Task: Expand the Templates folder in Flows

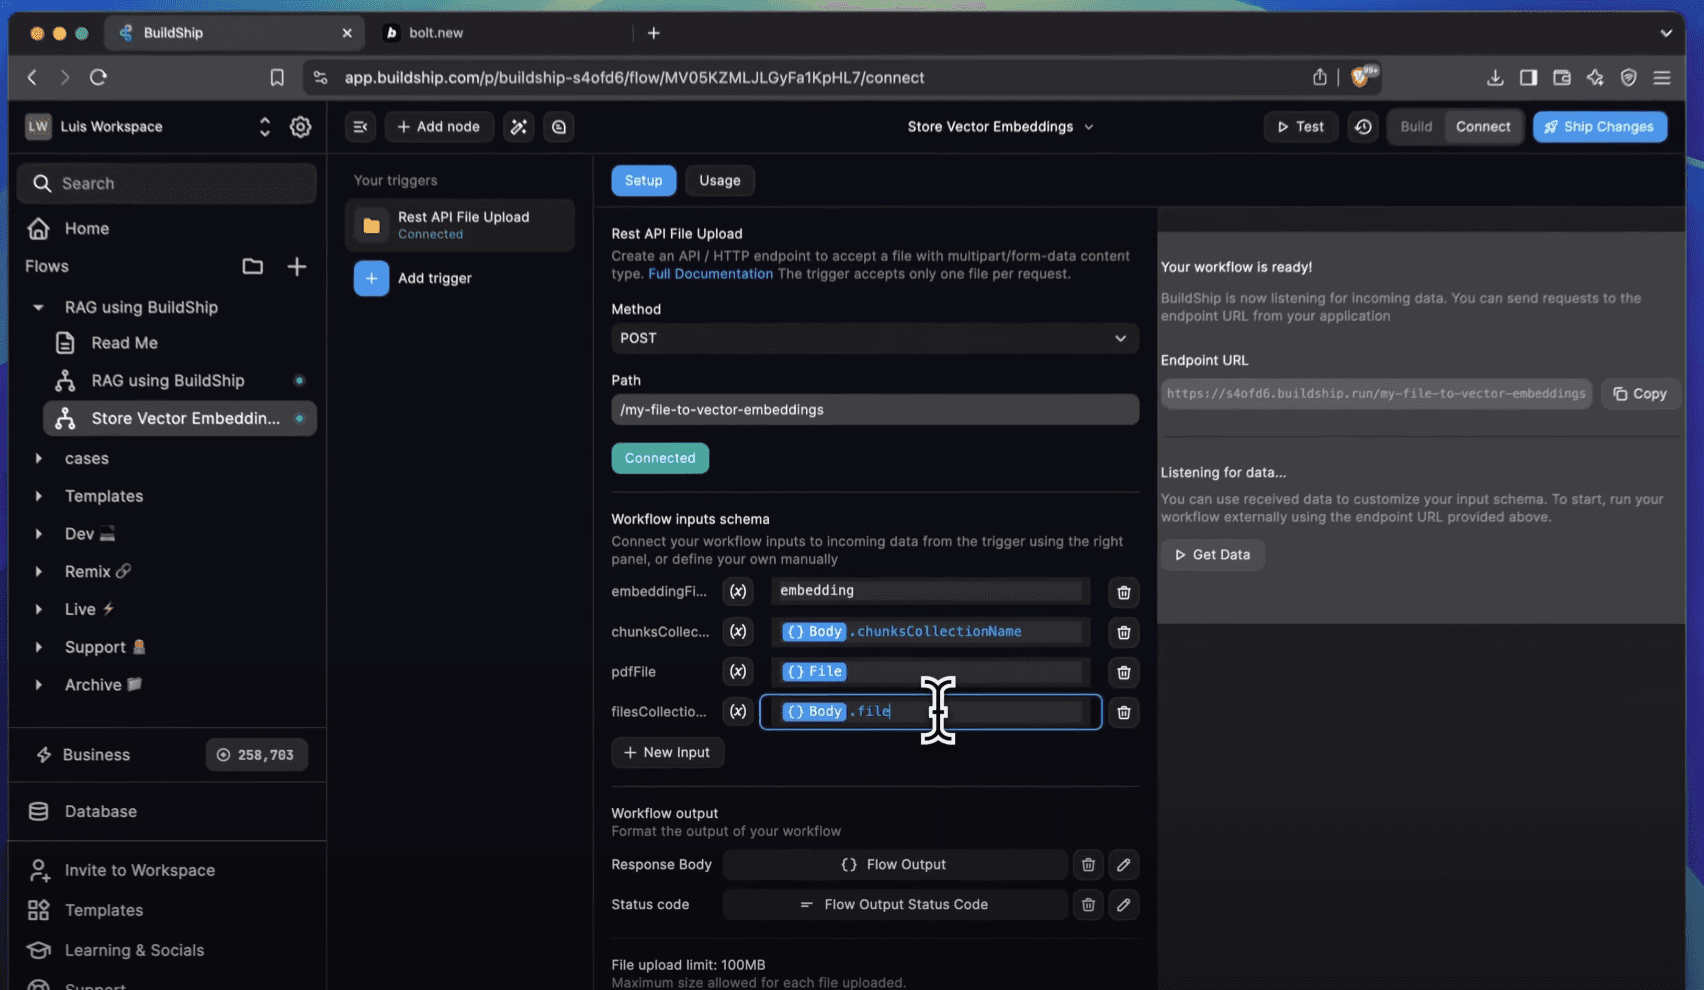Action: click(x=38, y=496)
